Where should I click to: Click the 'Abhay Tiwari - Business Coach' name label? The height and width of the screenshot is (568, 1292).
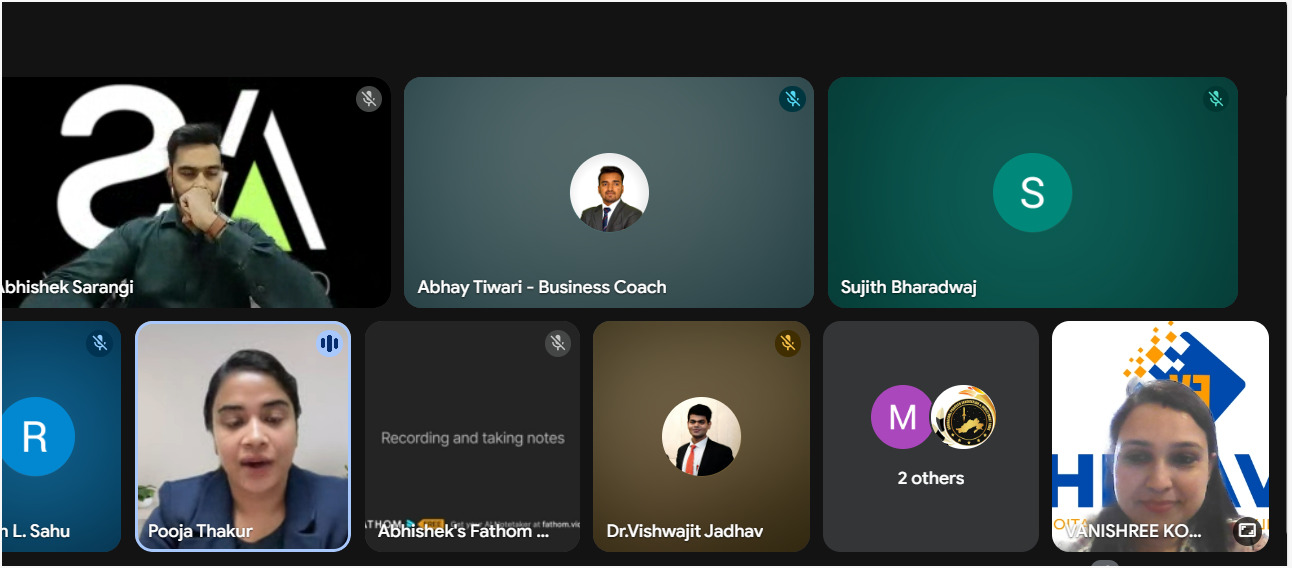tap(542, 287)
